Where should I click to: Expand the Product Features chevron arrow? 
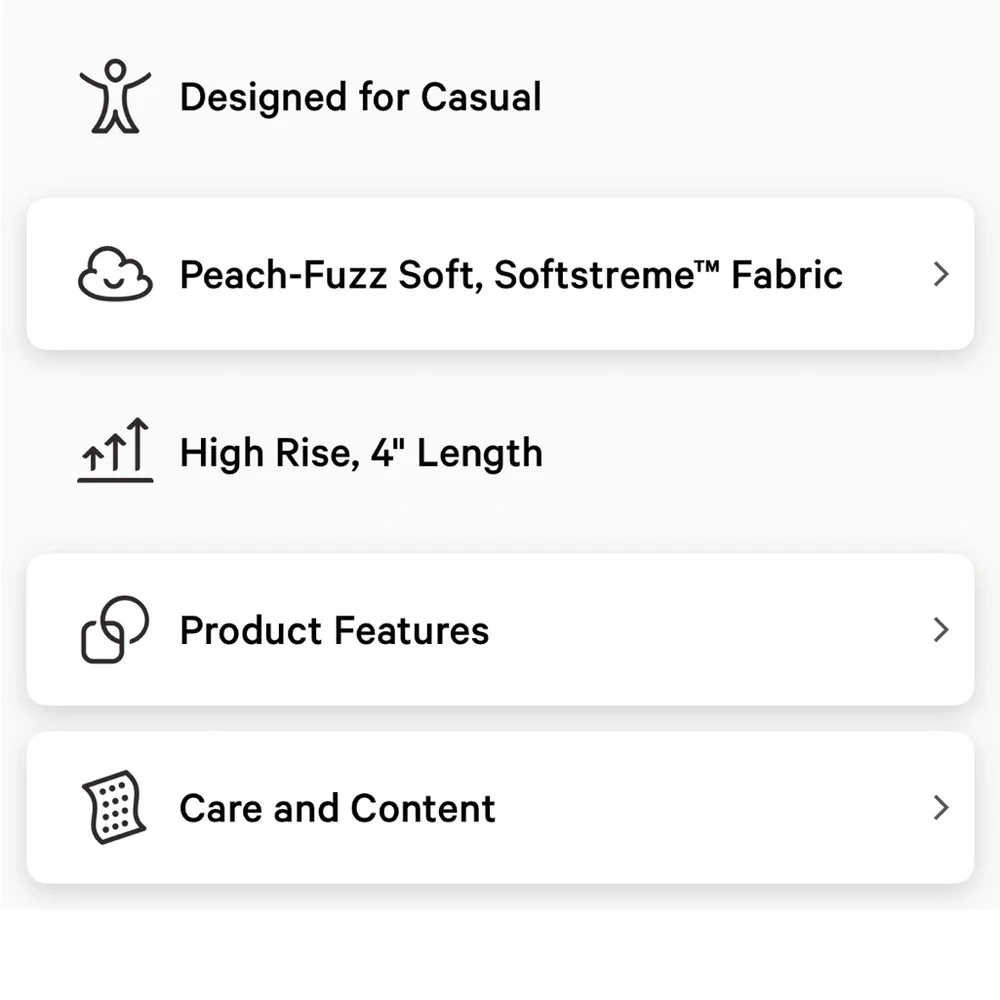pyautogui.click(x=940, y=630)
